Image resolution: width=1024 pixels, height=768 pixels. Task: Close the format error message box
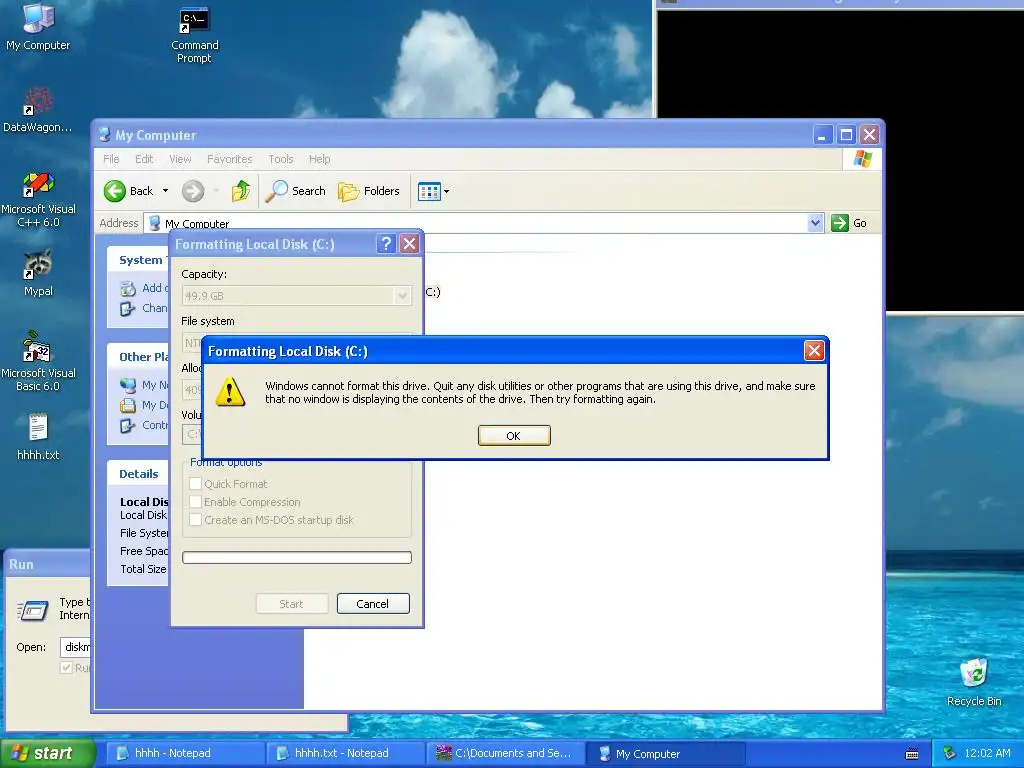click(814, 351)
